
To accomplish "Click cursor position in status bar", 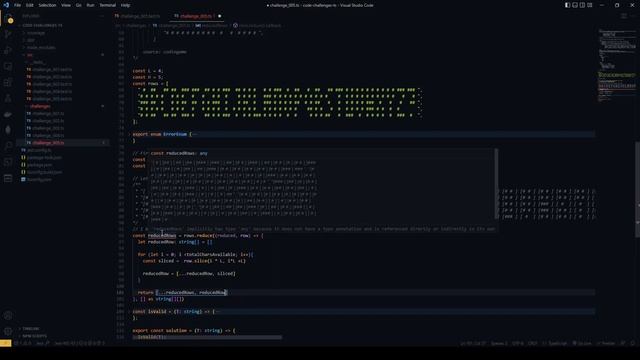I will pyautogui.click(x=474, y=343).
